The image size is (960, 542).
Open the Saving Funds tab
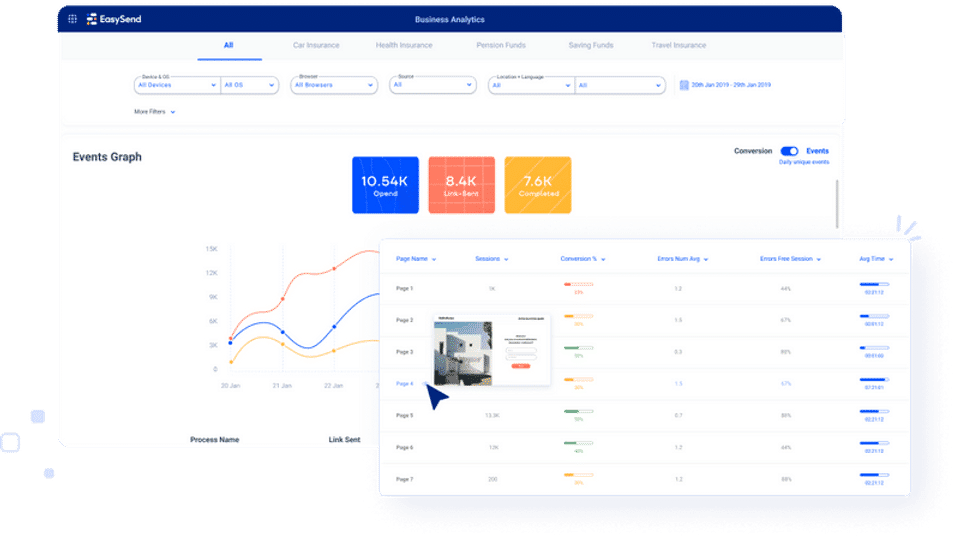click(x=591, y=45)
